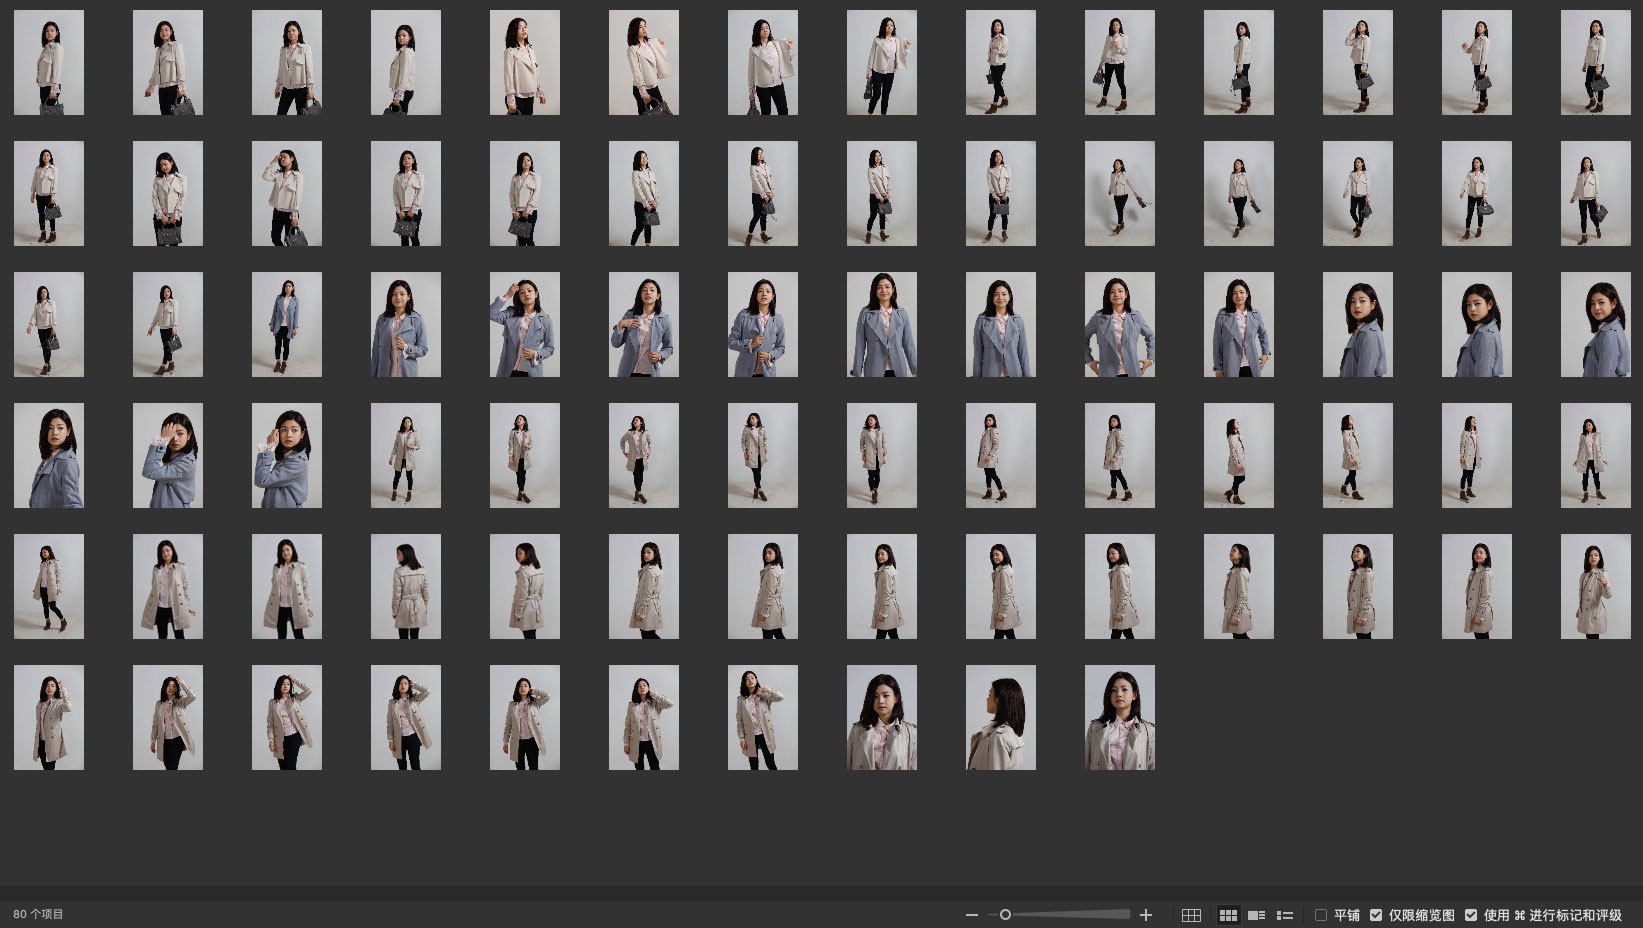The width and height of the screenshot is (1643, 928).
Task: Click the grid lock icon beside the zoom slider
Action: [x=1191, y=915]
